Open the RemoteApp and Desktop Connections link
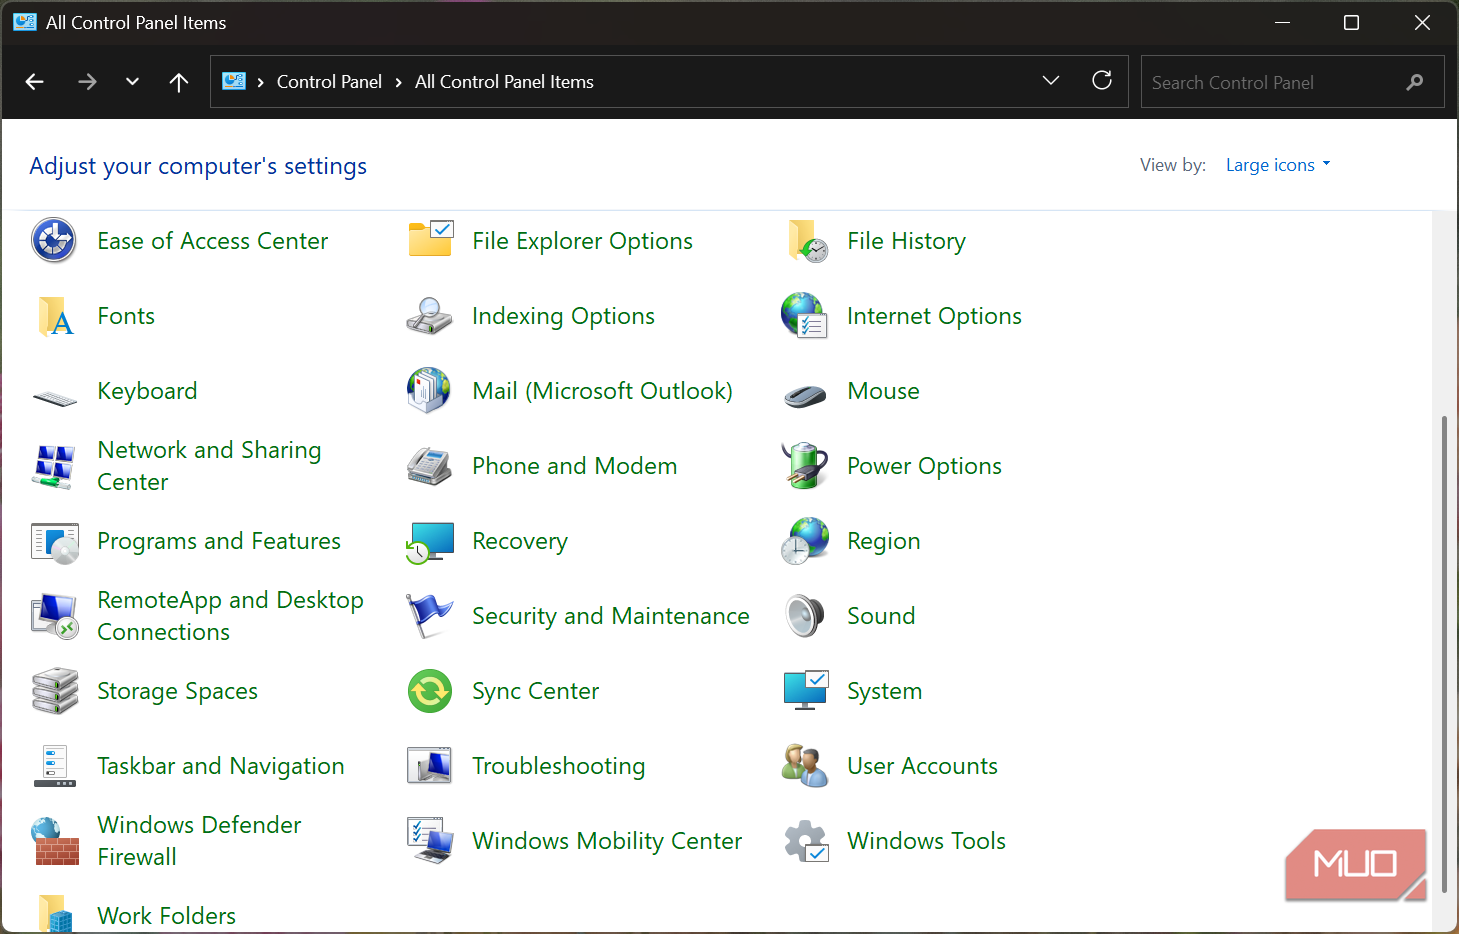The image size is (1459, 934). (231, 616)
